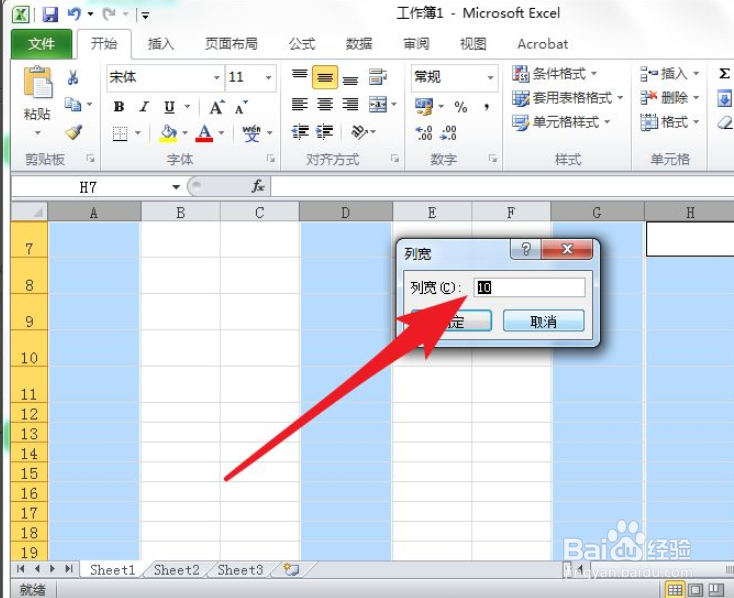Switch to the 页面布局 ribbon tab
This screenshot has height=598, width=734.
(x=231, y=44)
